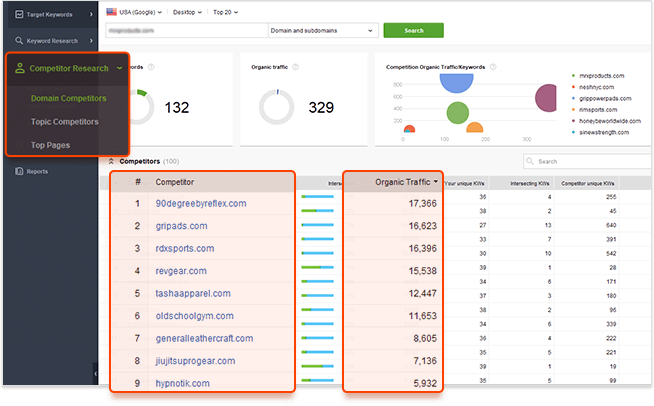Click the Reports document icon
654x406 pixels.
pyautogui.click(x=19, y=171)
